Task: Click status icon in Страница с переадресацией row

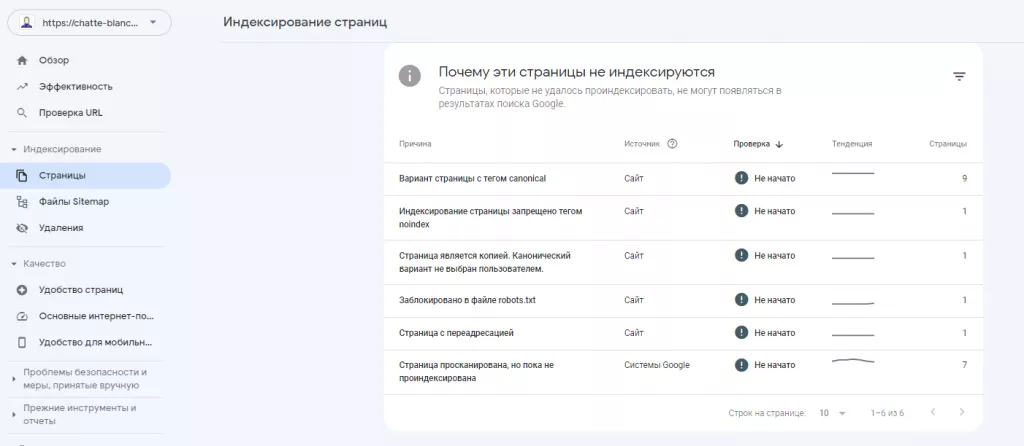Action: click(741, 332)
